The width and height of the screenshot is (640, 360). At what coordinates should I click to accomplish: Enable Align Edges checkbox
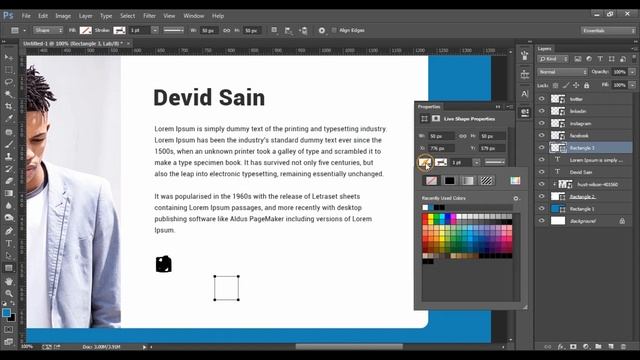click(334, 30)
